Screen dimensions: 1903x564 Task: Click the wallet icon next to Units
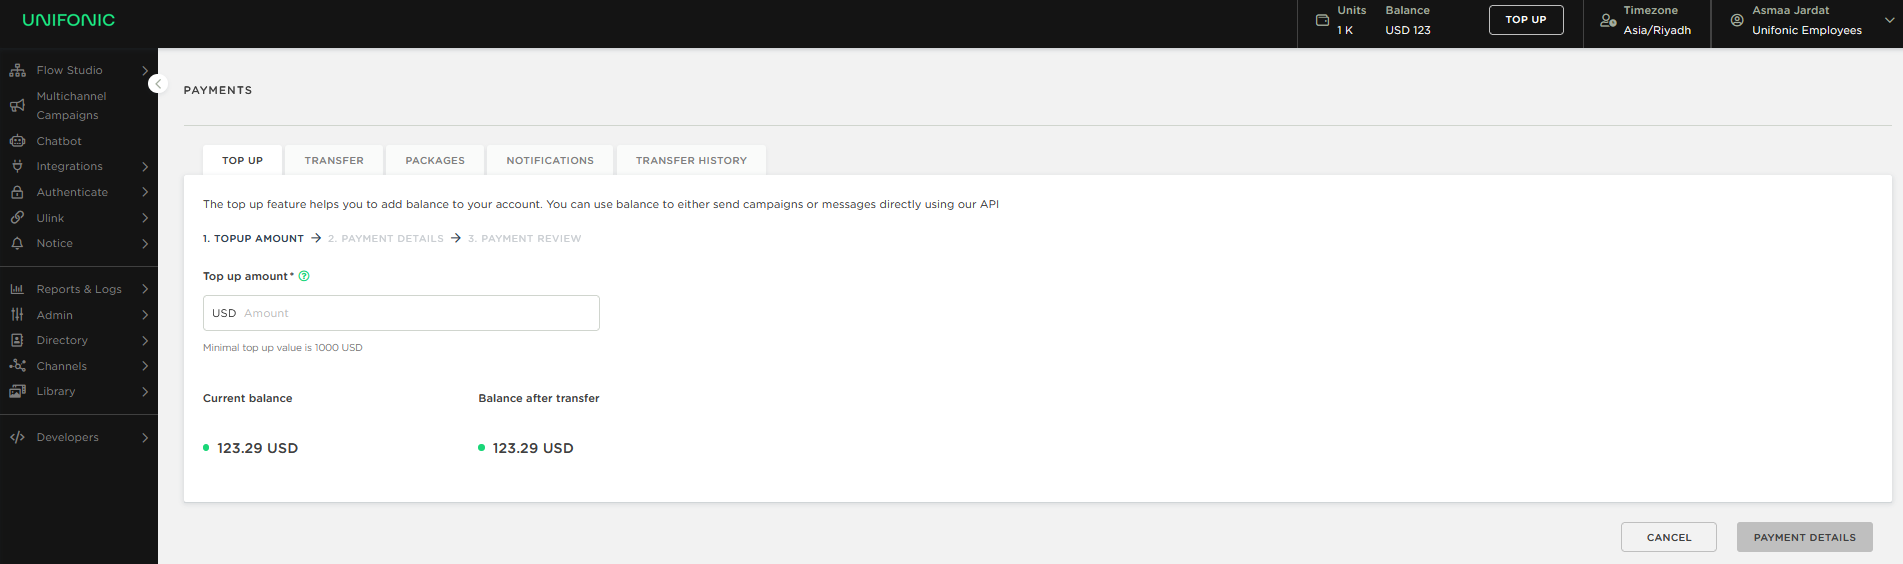(1322, 20)
